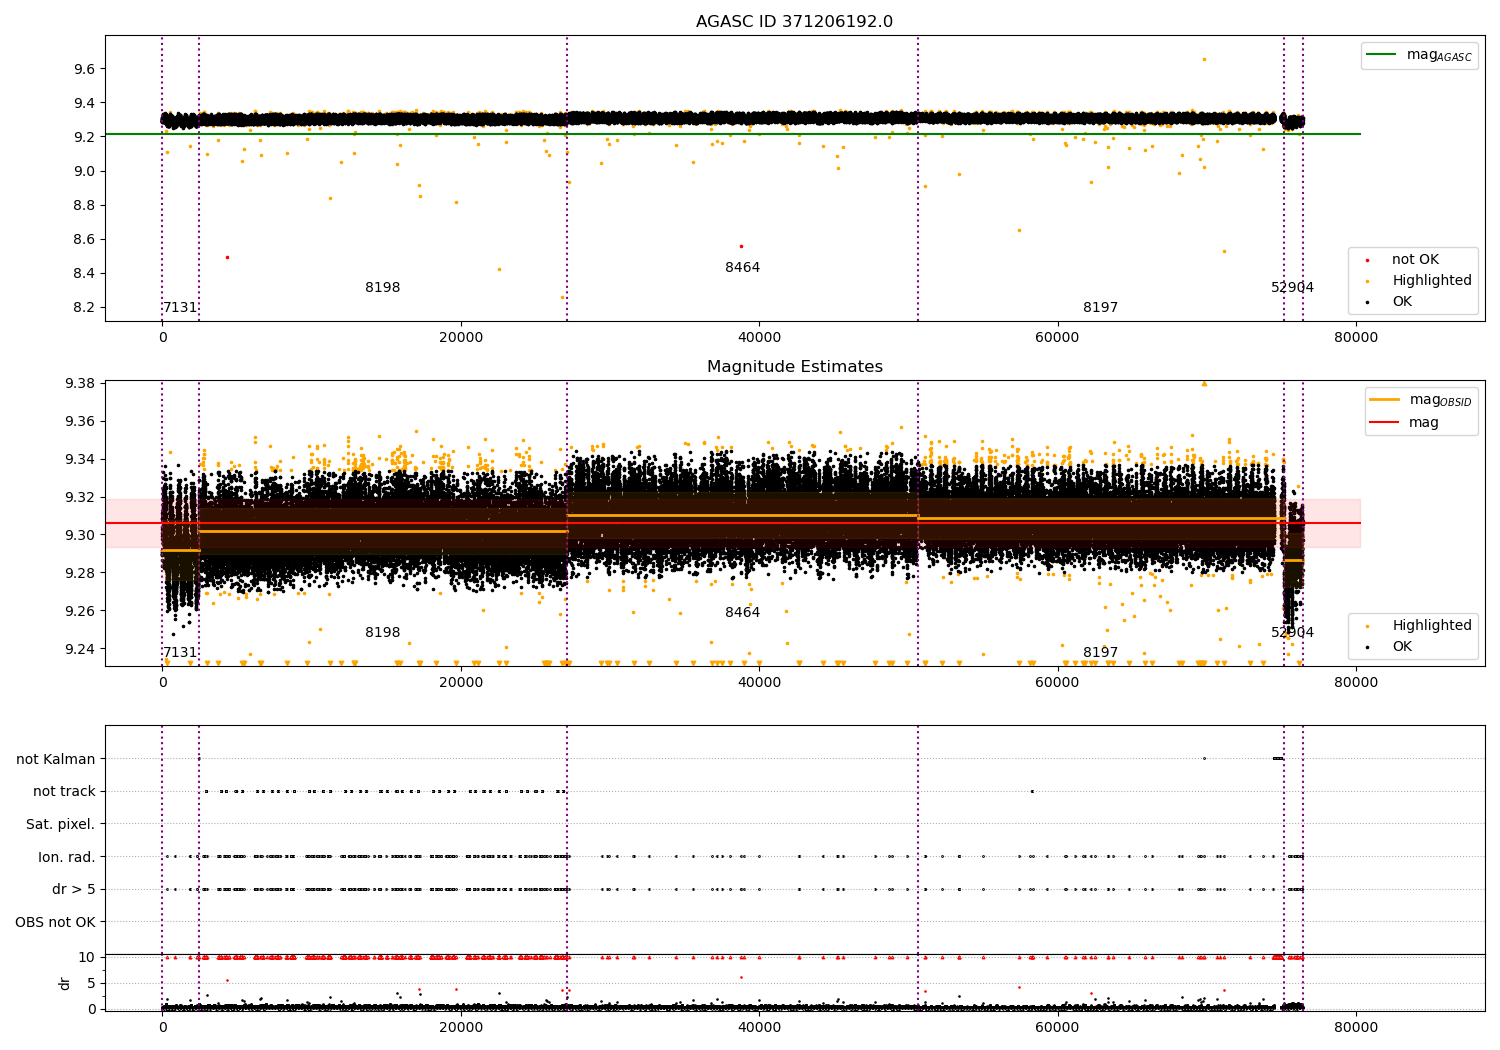Click the "dr > 5" axis label

[74, 889]
